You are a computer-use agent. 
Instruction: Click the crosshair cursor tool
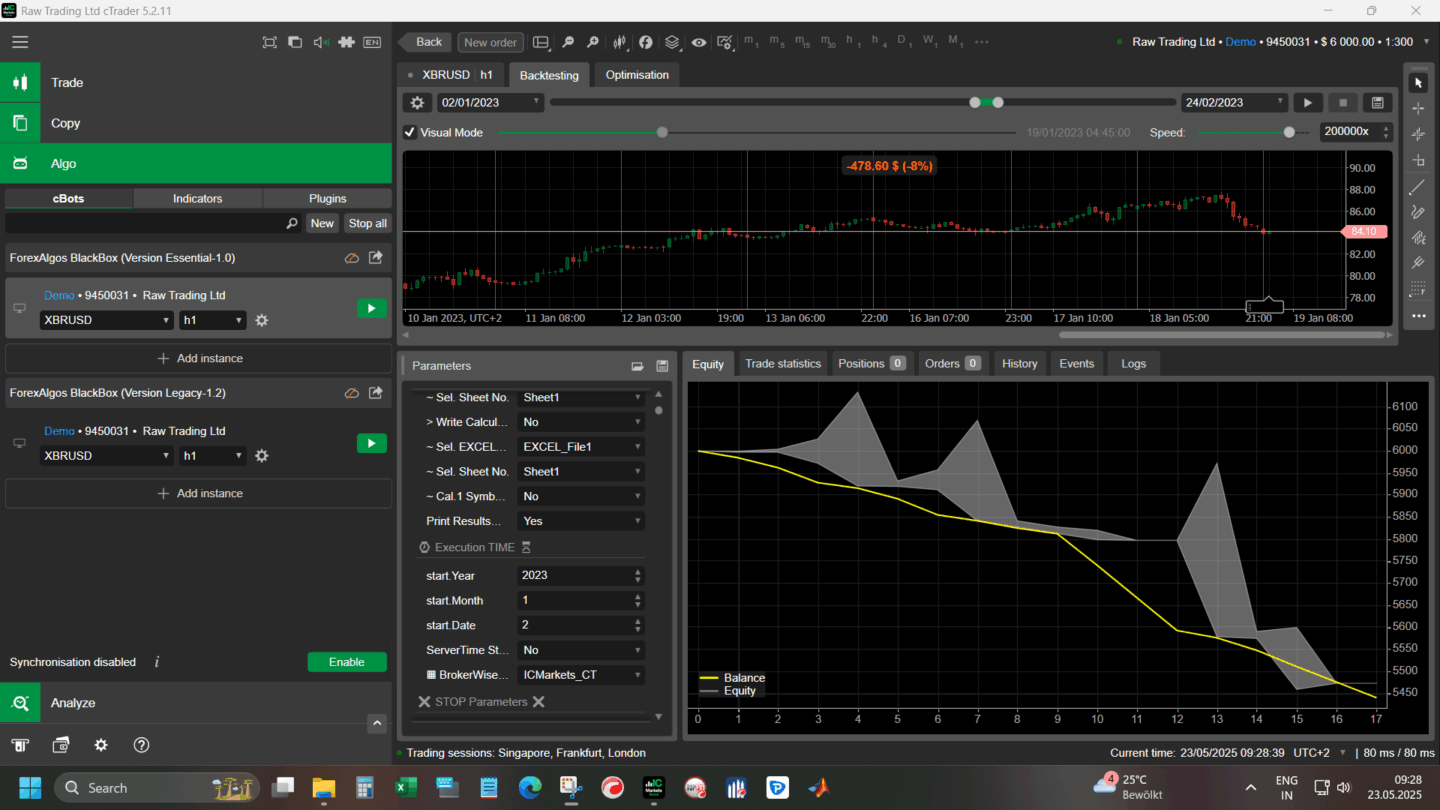click(x=1417, y=108)
